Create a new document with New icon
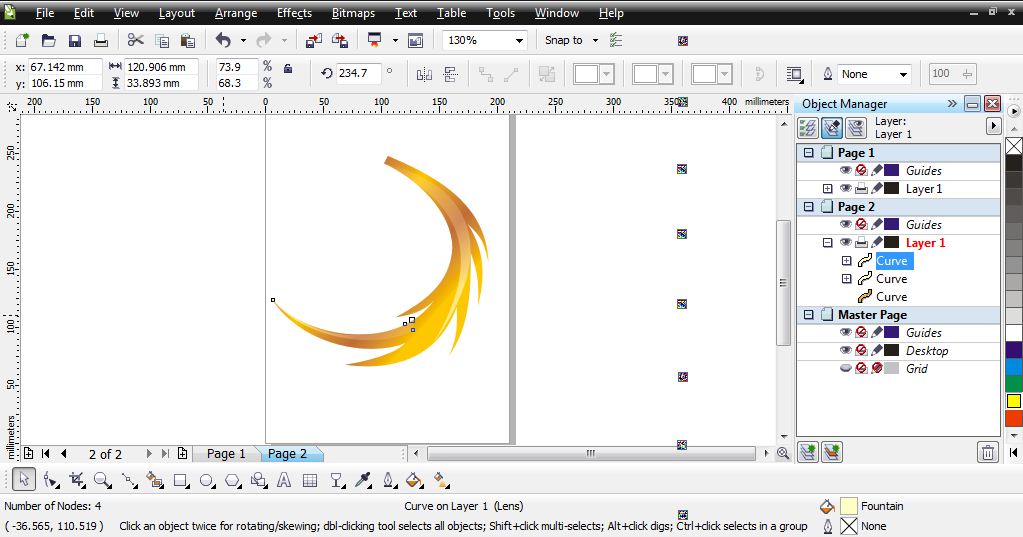Screen dimensions: 1023x537 (22, 40)
